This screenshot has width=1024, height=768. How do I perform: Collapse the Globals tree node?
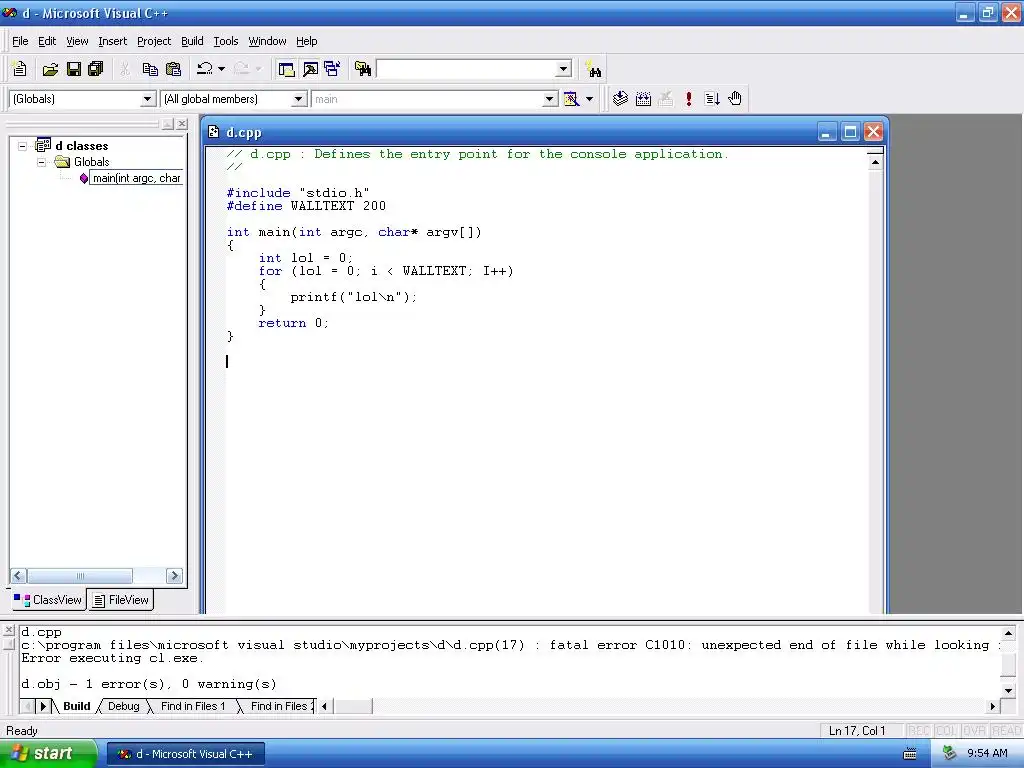point(41,162)
